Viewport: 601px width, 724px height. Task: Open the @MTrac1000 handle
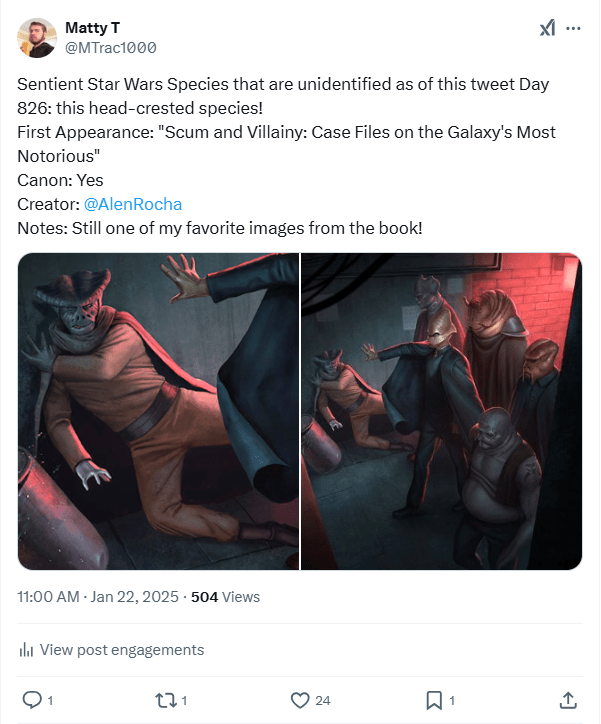coord(110,47)
